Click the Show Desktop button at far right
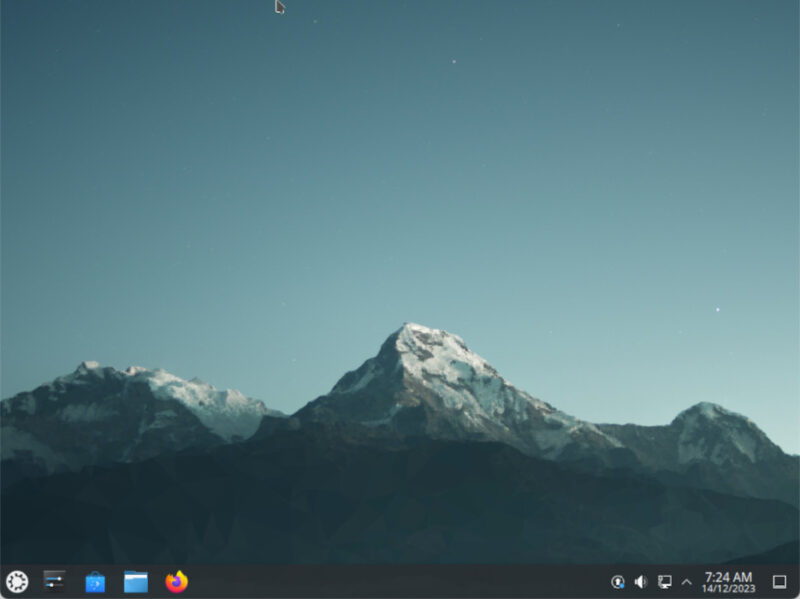Viewport: 800px width, 599px height. tap(779, 579)
